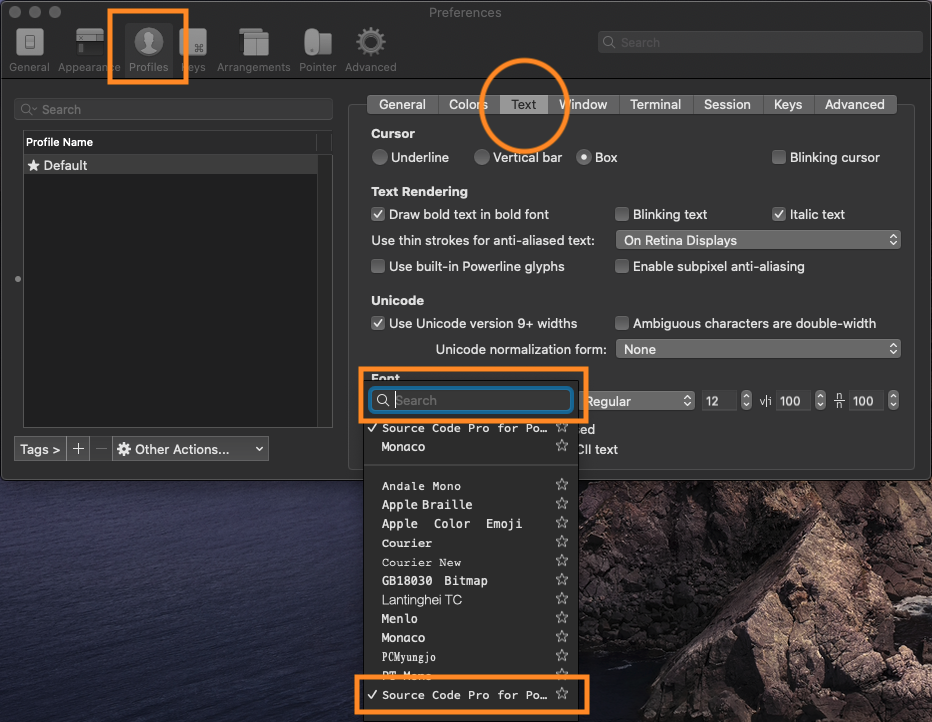Adjust font size 12 stepper
The height and width of the screenshot is (722, 932).
[747, 401]
